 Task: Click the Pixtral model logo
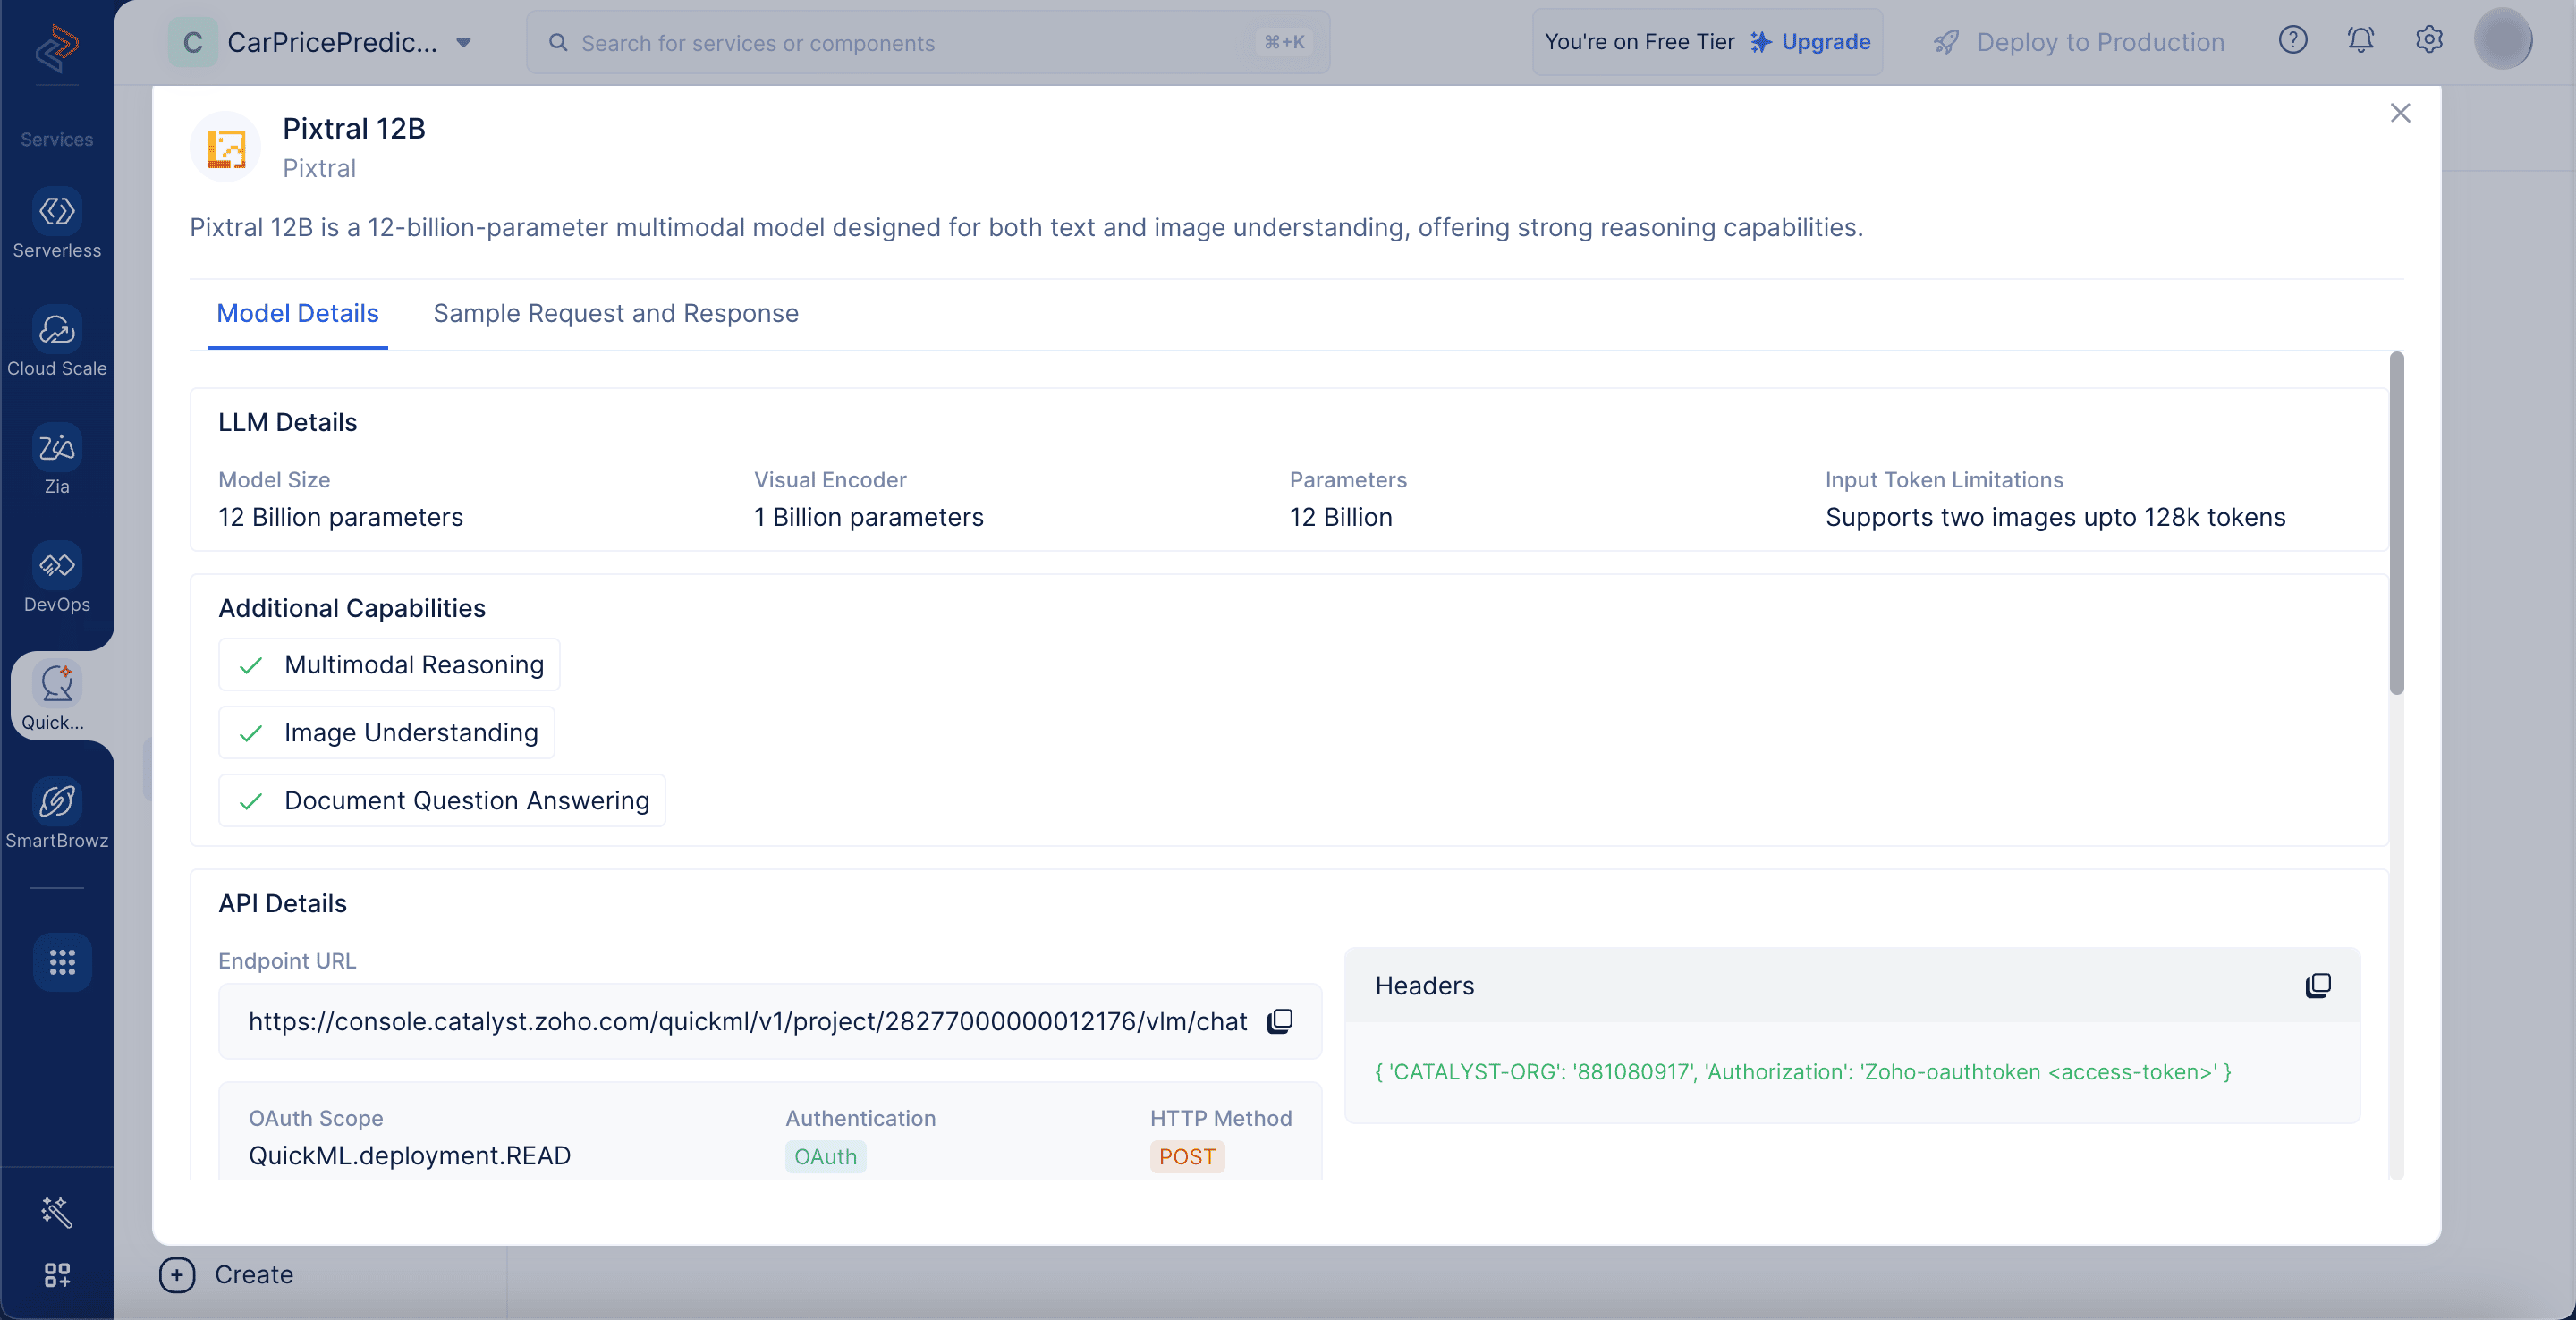click(x=226, y=148)
